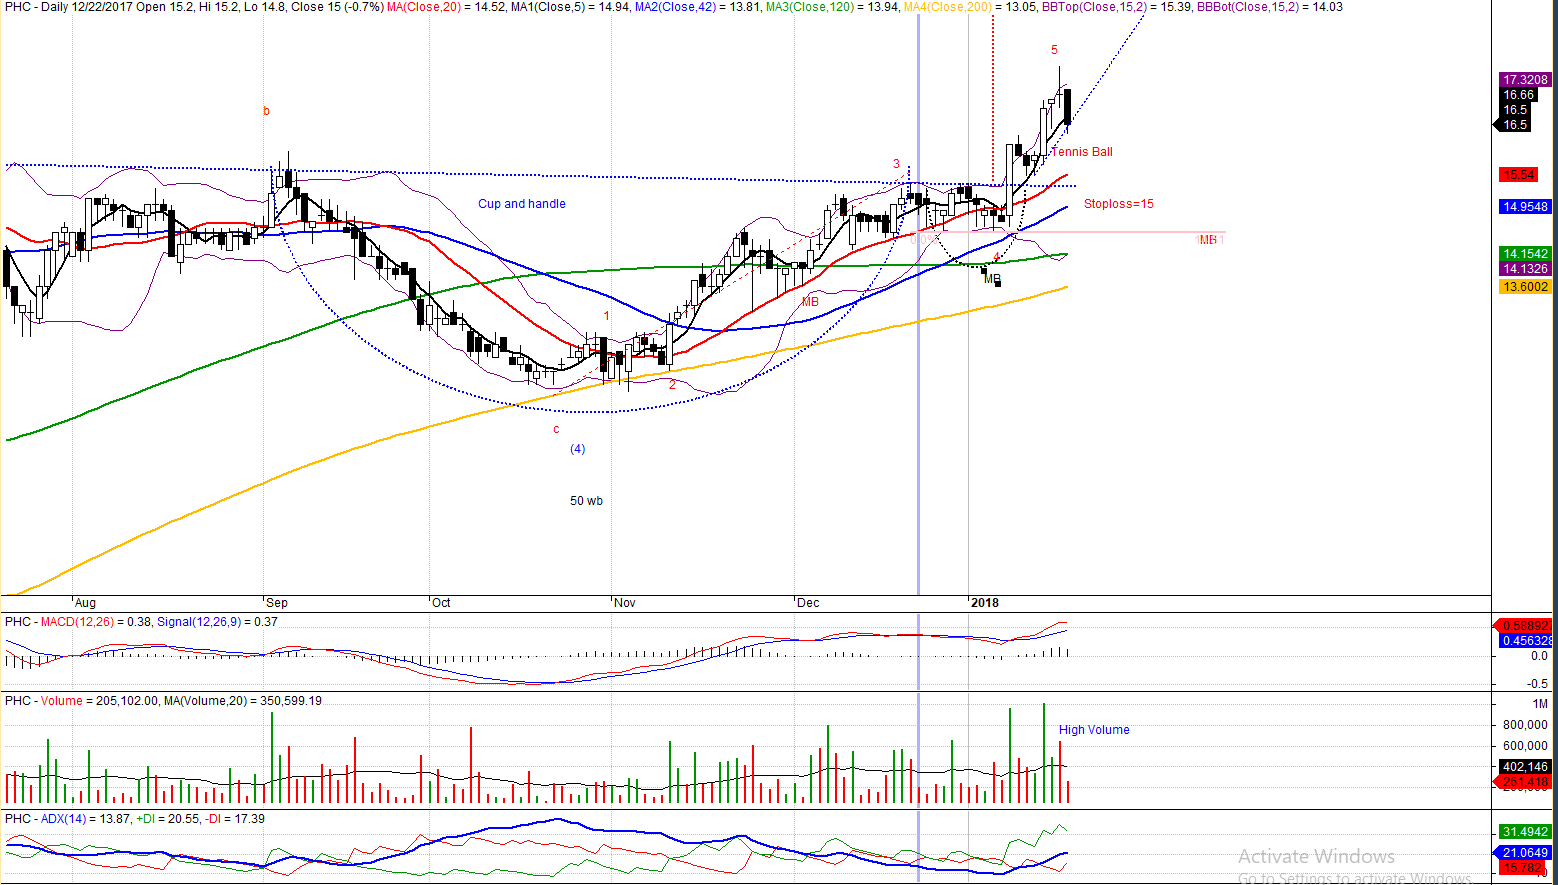
Task: Click the red 15.54 price axis tag
Action: (x=1518, y=175)
